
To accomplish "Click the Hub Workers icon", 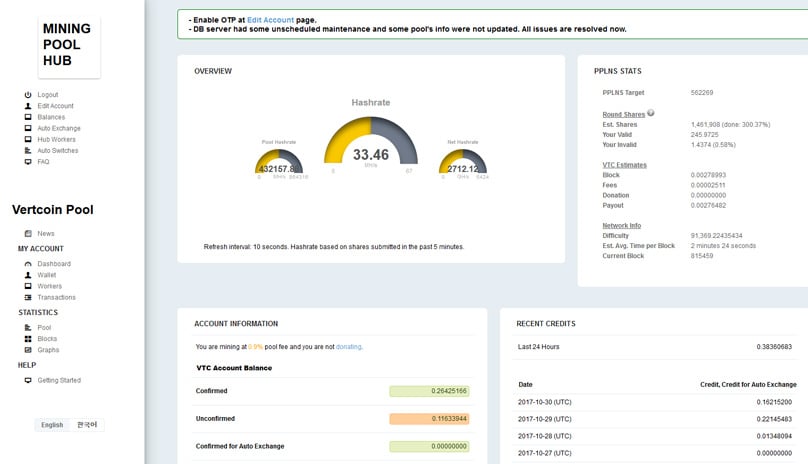I will 28,139.
